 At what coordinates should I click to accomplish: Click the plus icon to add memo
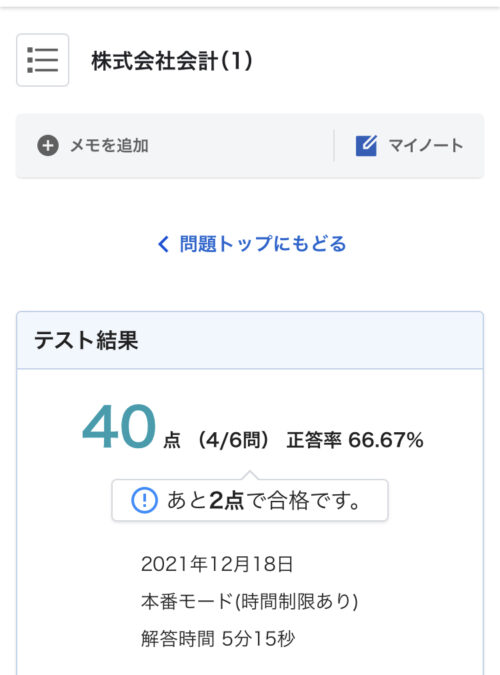pyautogui.click(x=48, y=146)
